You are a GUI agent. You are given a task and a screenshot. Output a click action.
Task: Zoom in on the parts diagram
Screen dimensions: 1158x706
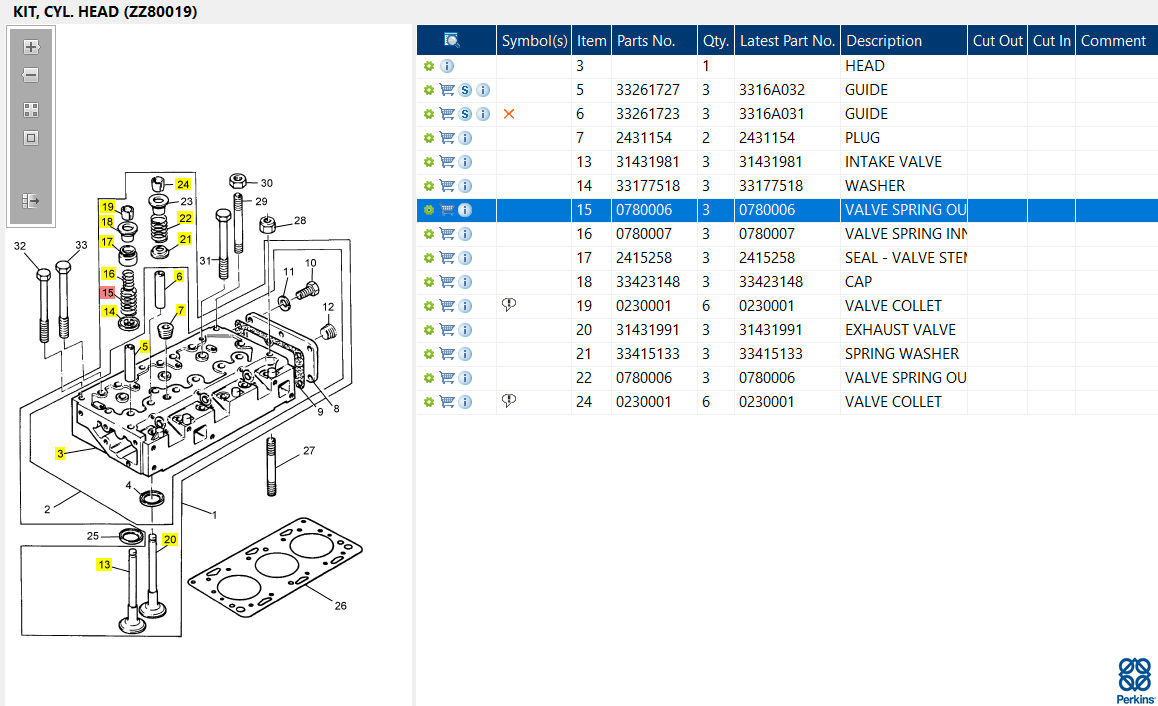click(31, 47)
